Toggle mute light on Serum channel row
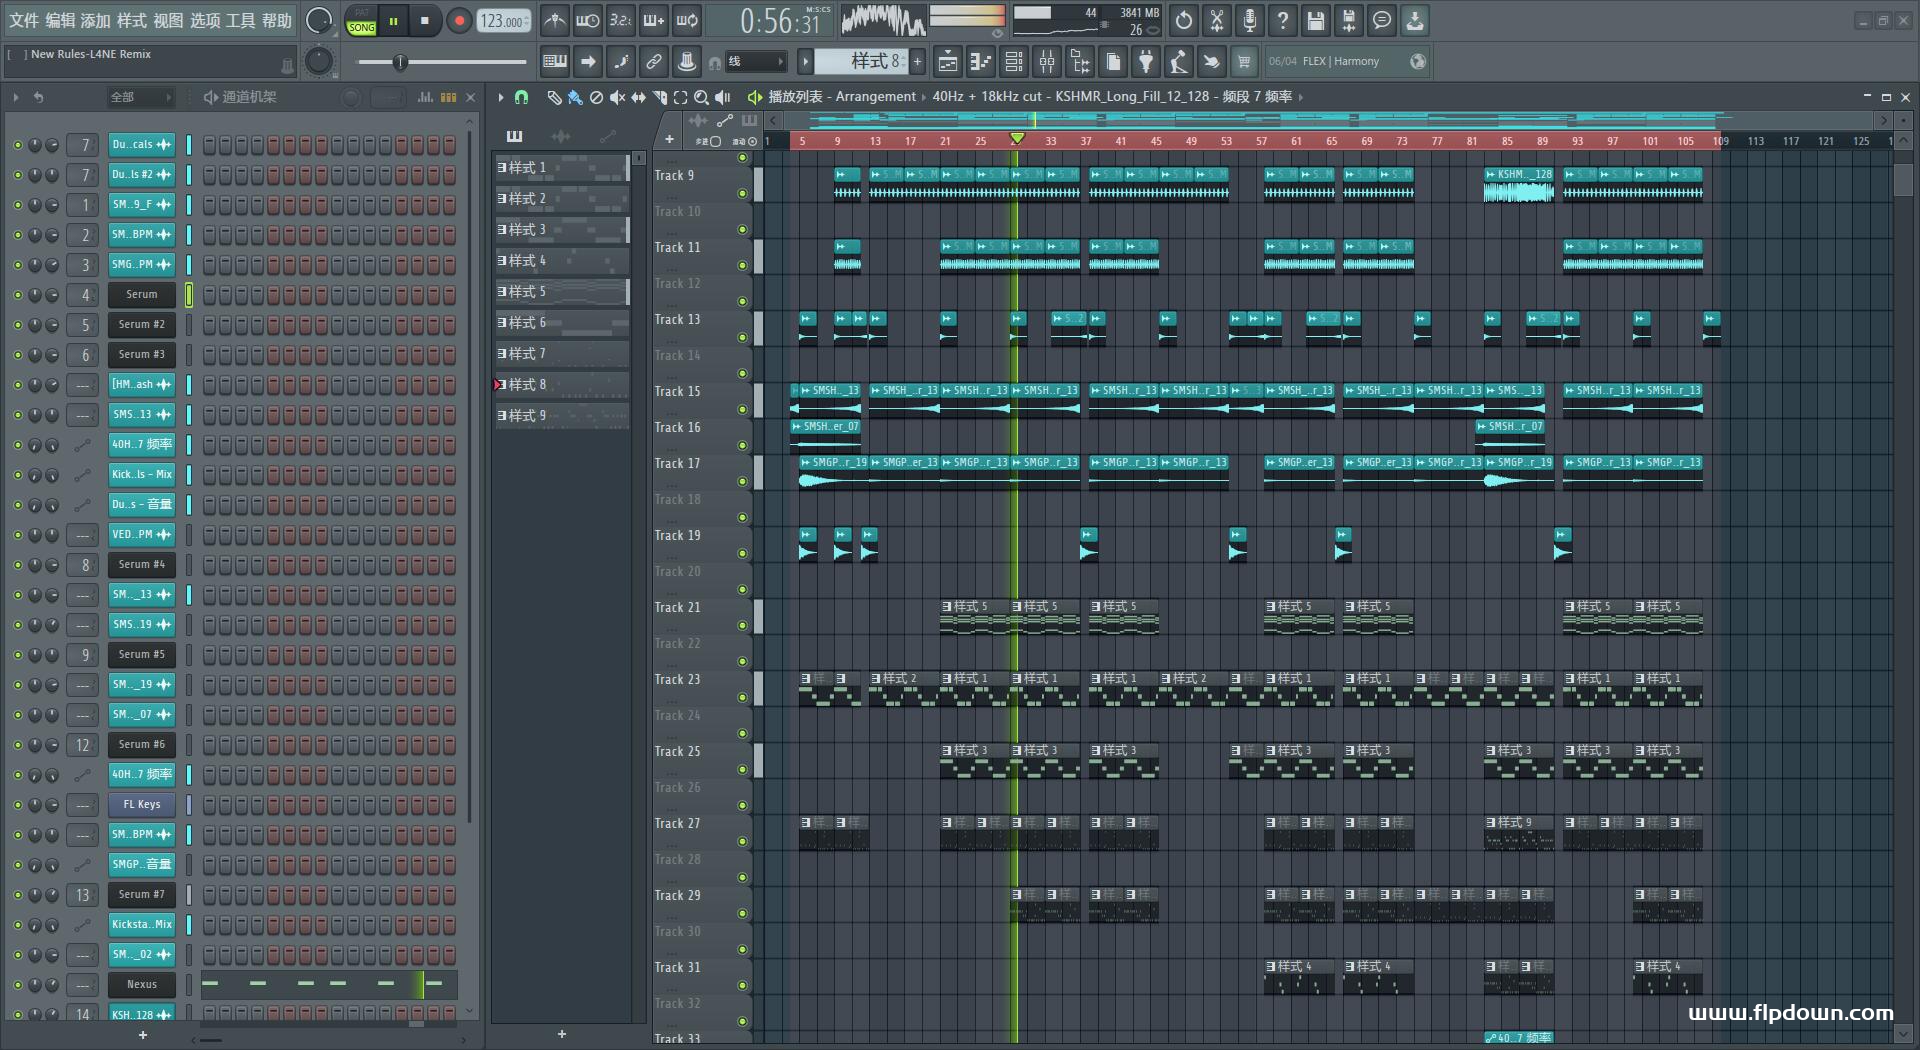Image resolution: width=1920 pixels, height=1050 pixels. tap(17, 295)
